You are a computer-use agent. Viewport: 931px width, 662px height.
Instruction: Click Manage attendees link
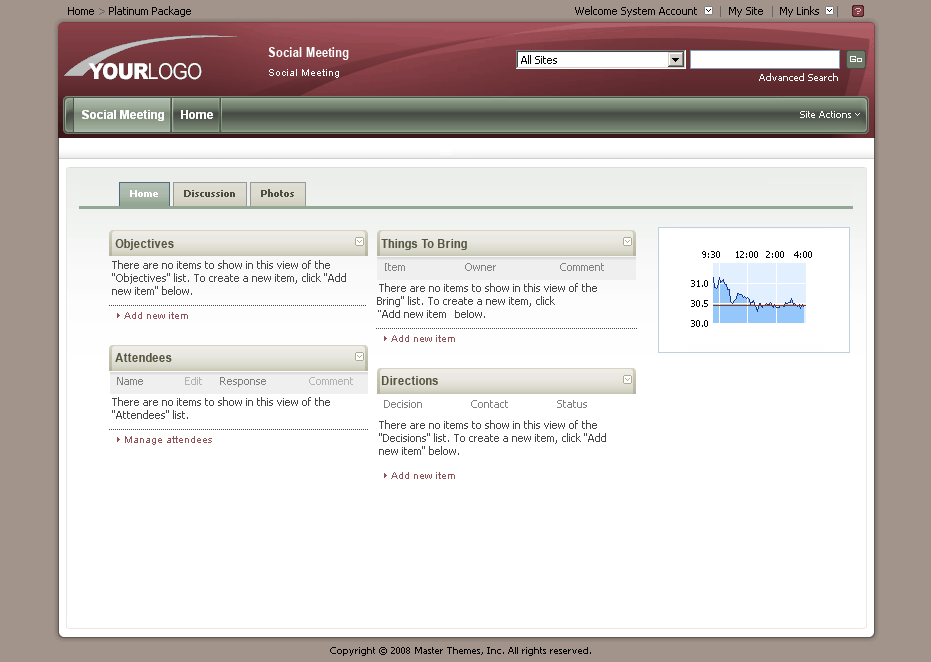(x=168, y=440)
